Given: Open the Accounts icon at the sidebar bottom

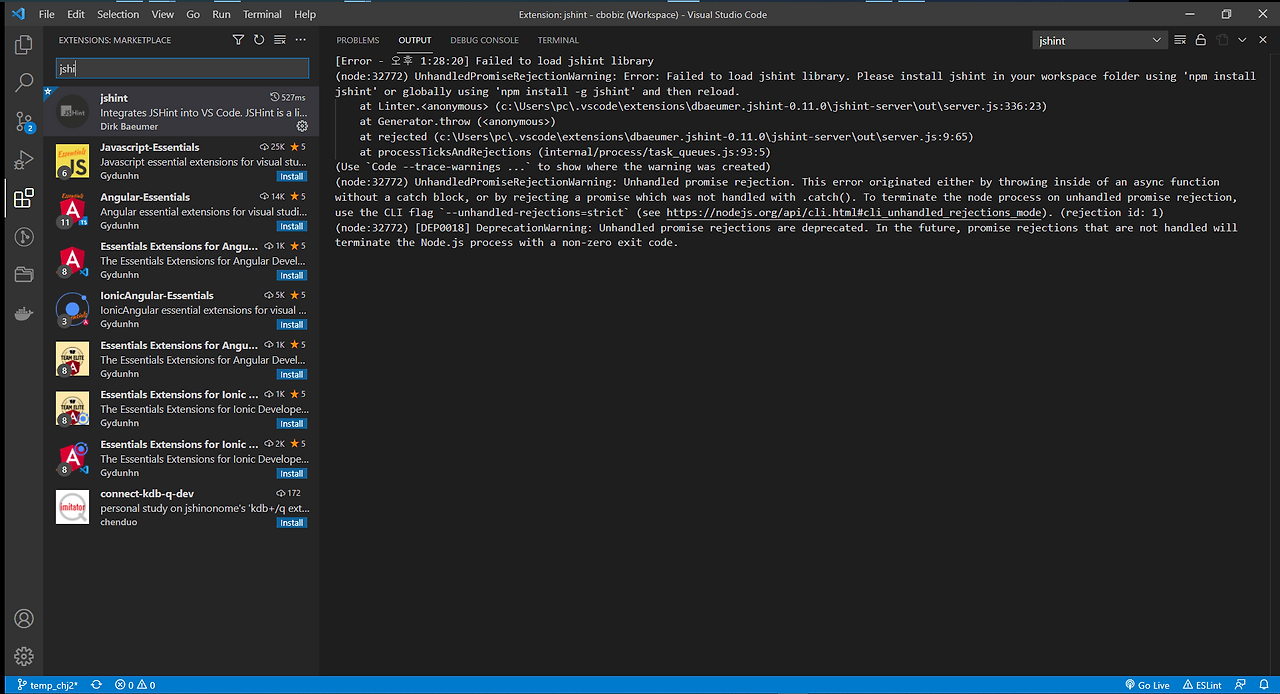Looking at the screenshot, I should (x=23, y=618).
